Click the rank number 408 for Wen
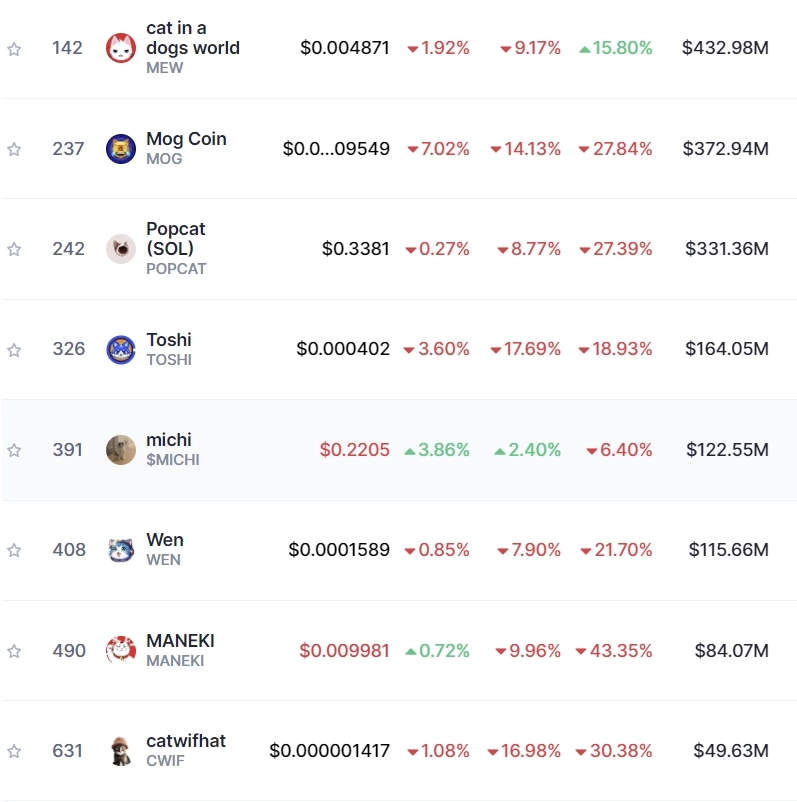797x802 pixels. click(69, 550)
